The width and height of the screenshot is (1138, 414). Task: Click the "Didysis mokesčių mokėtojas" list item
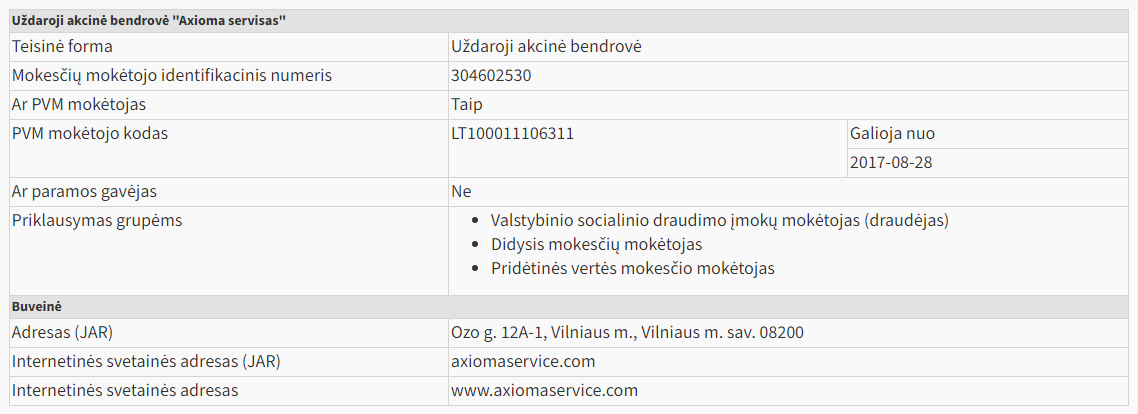tap(596, 244)
